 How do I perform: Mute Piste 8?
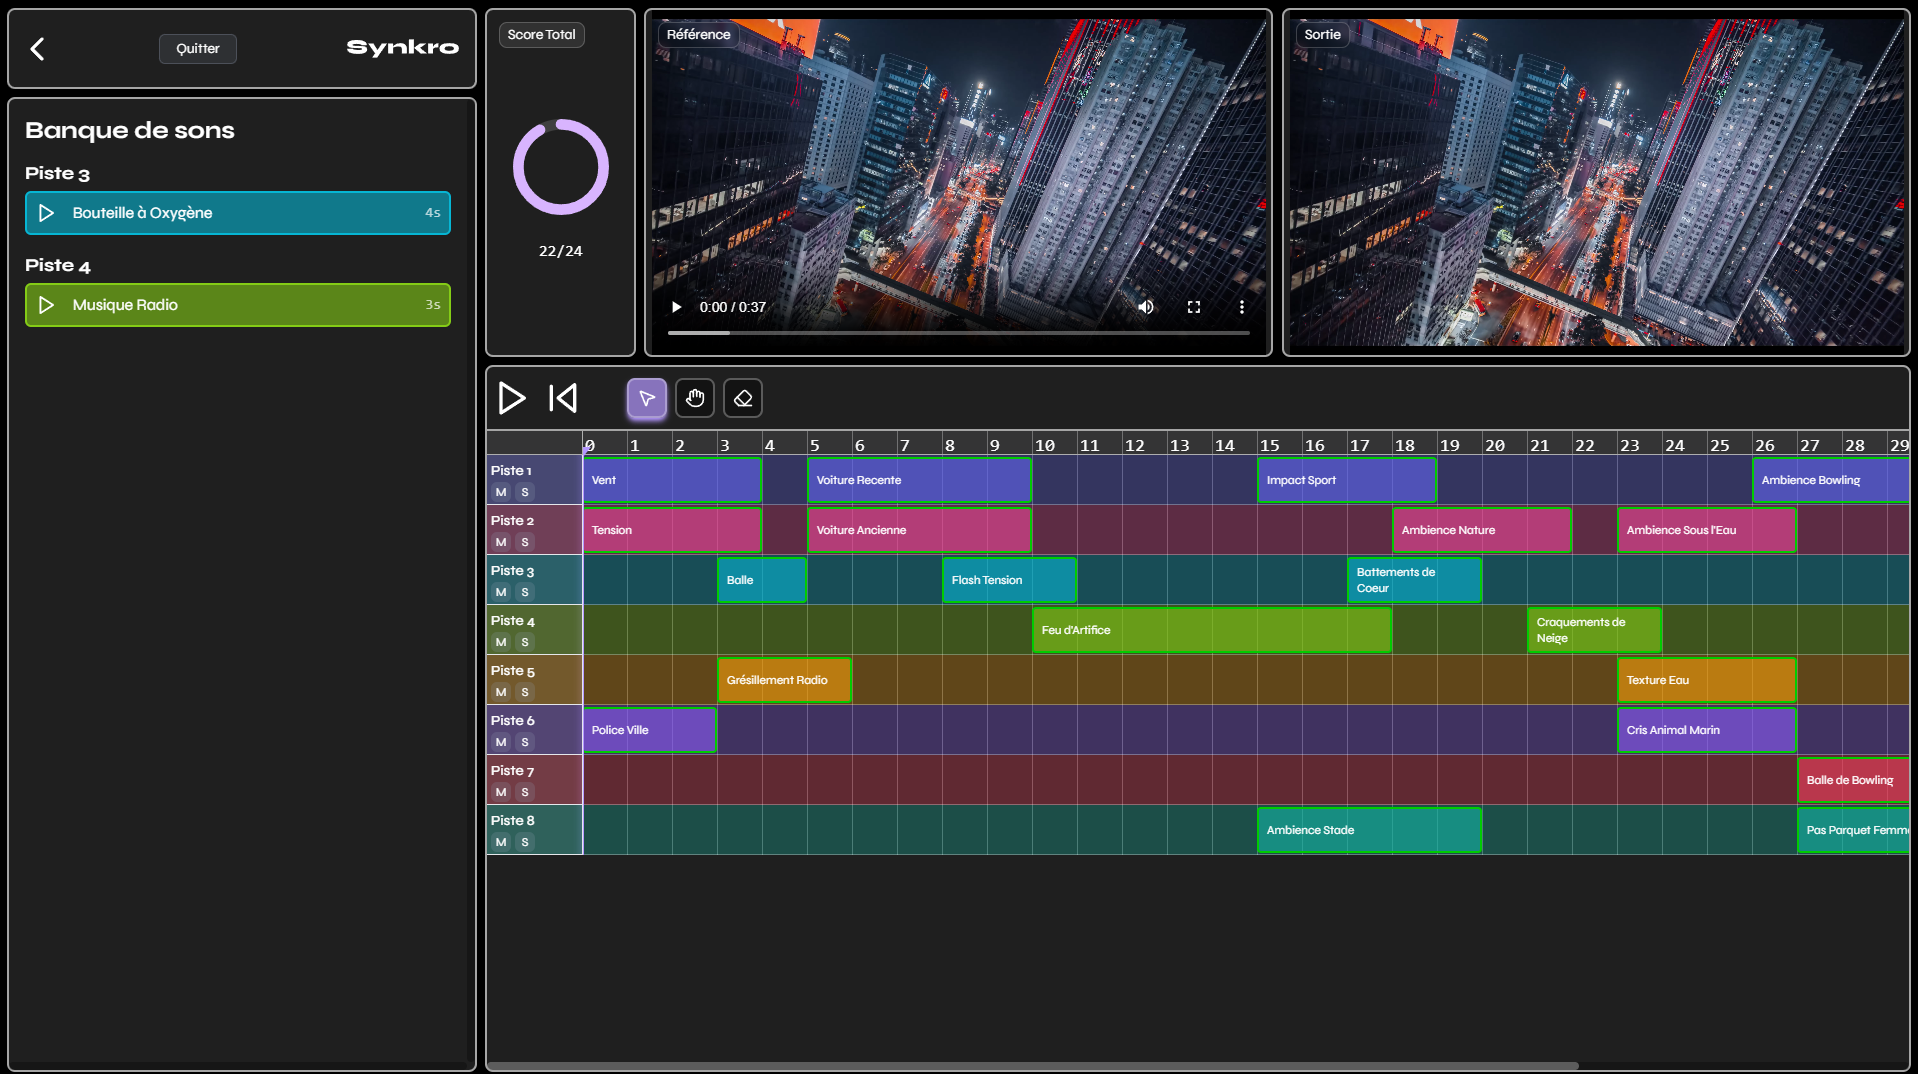(x=501, y=842)
